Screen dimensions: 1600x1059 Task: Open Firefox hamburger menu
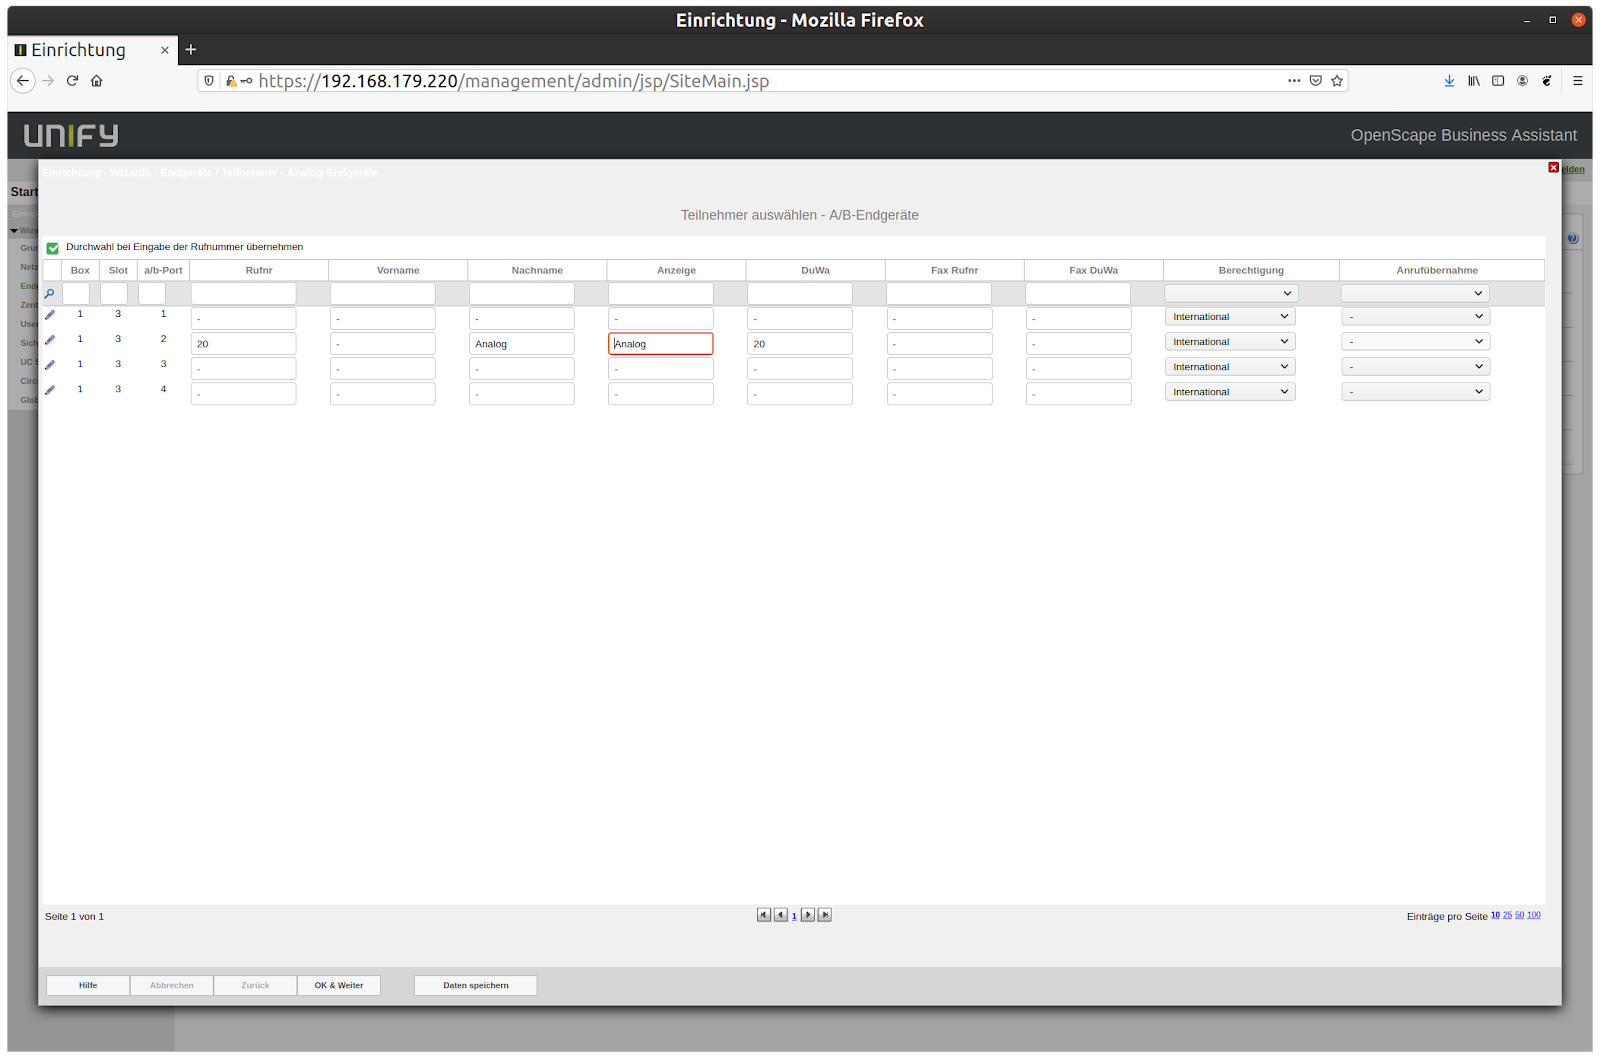pos(1578,81)
